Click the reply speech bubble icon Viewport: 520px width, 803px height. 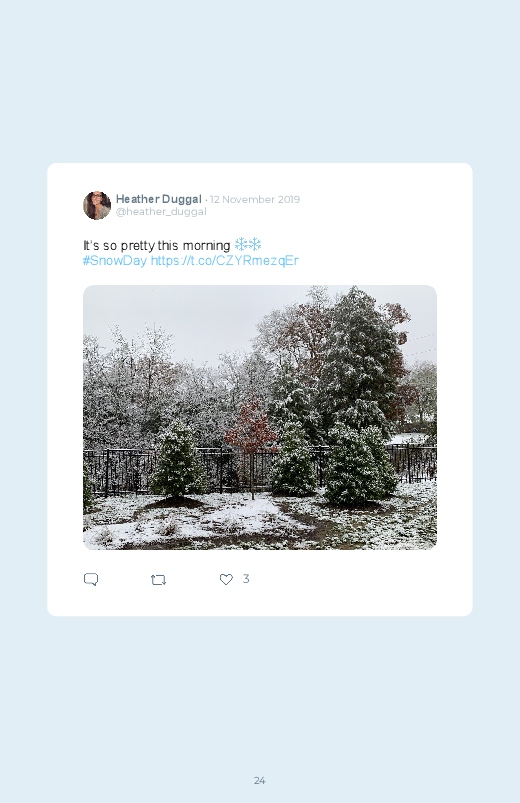coord(91,579)
